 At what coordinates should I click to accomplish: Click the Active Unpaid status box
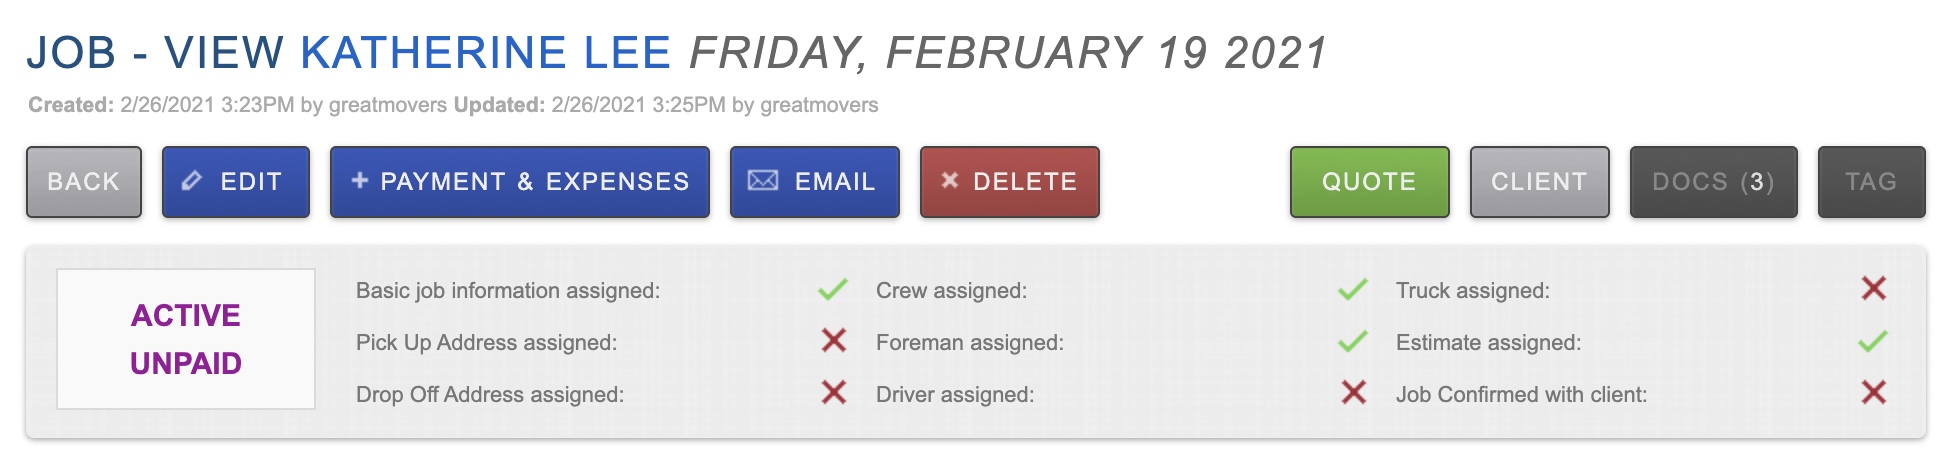point(186,339)
